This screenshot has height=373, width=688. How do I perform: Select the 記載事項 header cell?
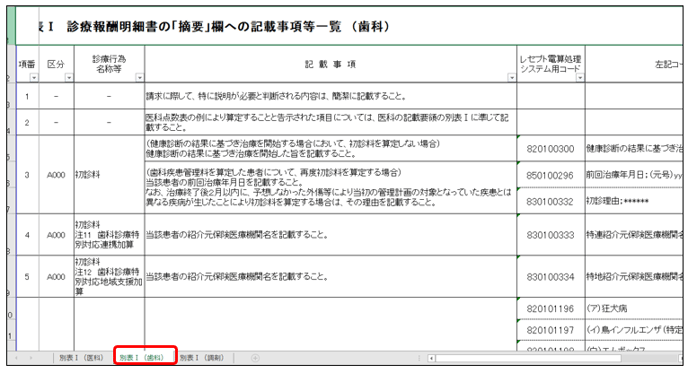[330, 64]
